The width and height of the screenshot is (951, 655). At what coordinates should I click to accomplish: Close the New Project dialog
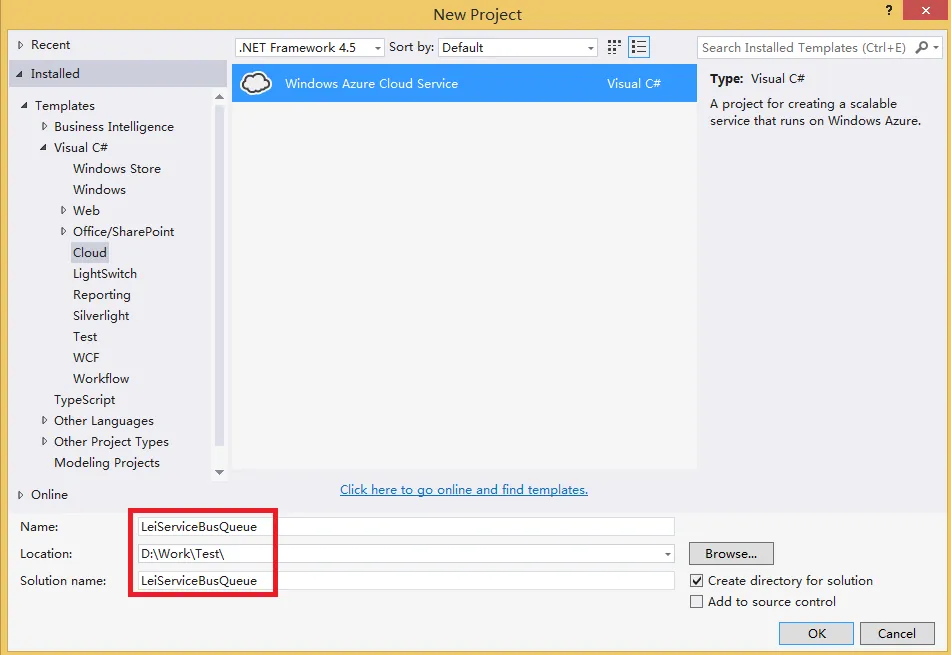tap(926, 10)
